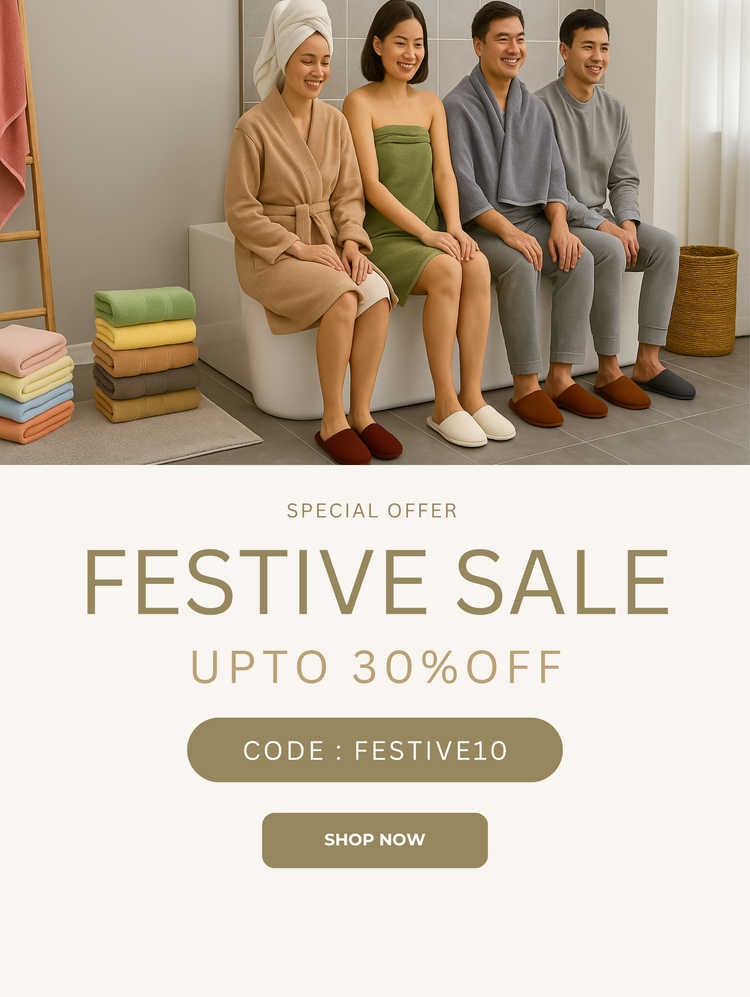The image size is (750, 997).
Task: Select the woven wicker basket
Action: (x=702, y=300)
